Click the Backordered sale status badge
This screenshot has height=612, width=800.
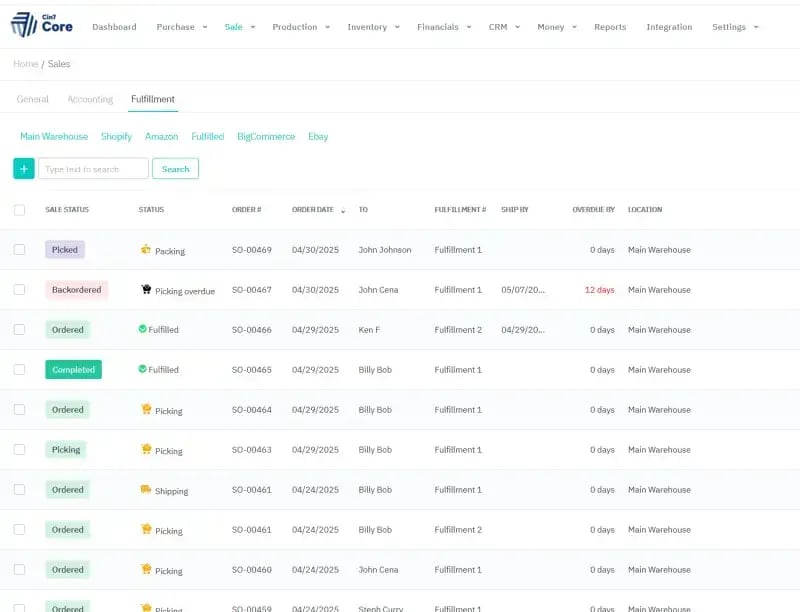coord(77,290)
